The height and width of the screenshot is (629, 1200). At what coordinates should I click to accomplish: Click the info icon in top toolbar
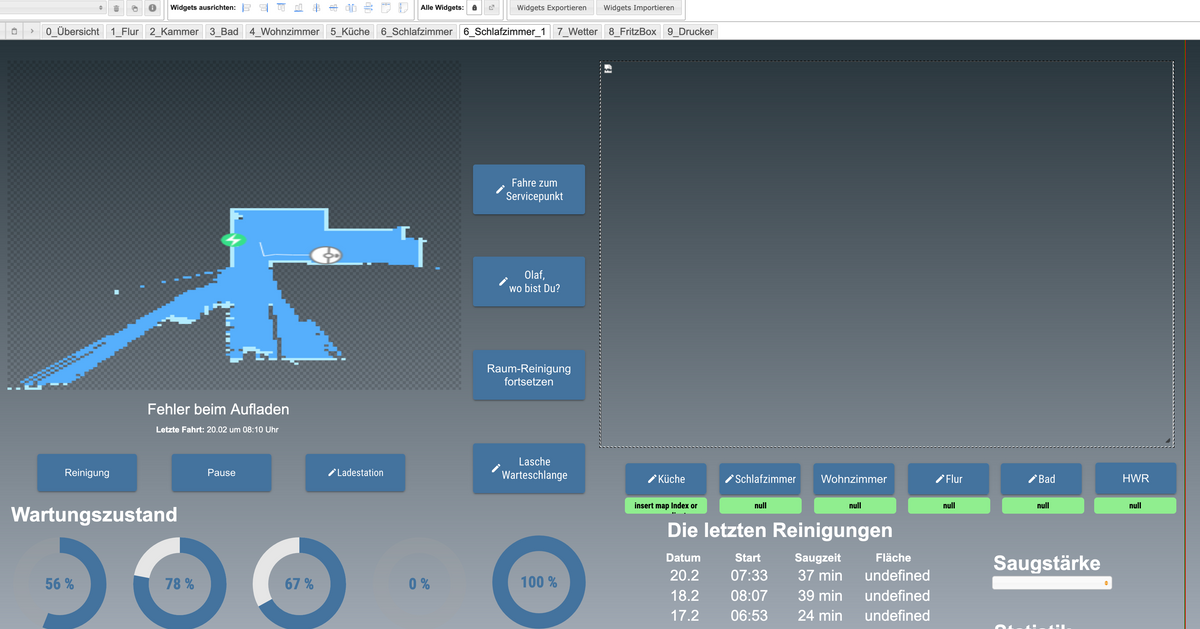152,8
